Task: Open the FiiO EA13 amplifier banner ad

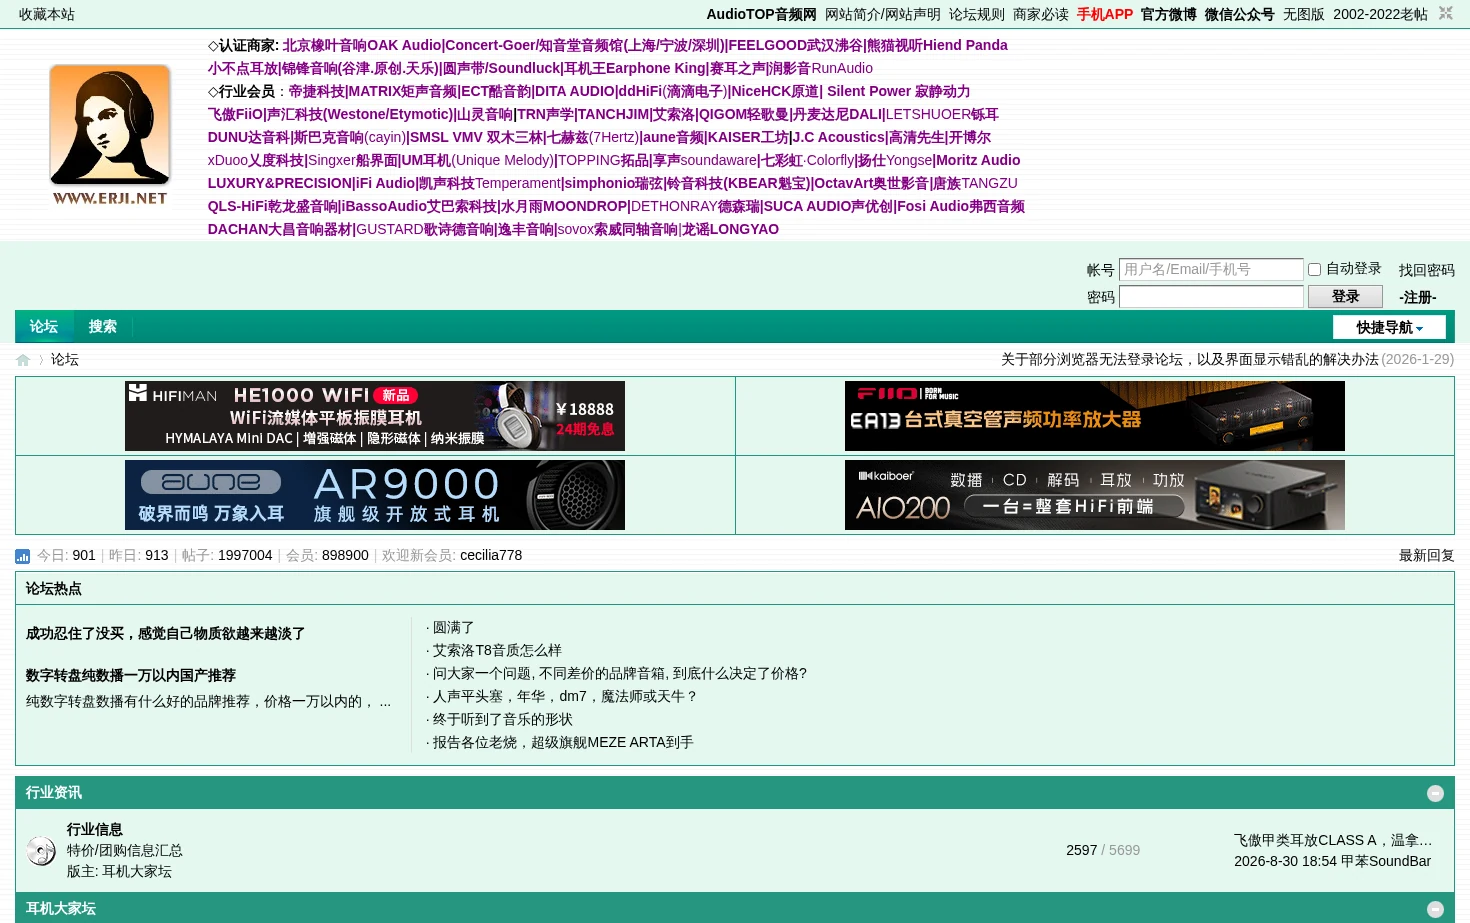Action: point(1095,416)
